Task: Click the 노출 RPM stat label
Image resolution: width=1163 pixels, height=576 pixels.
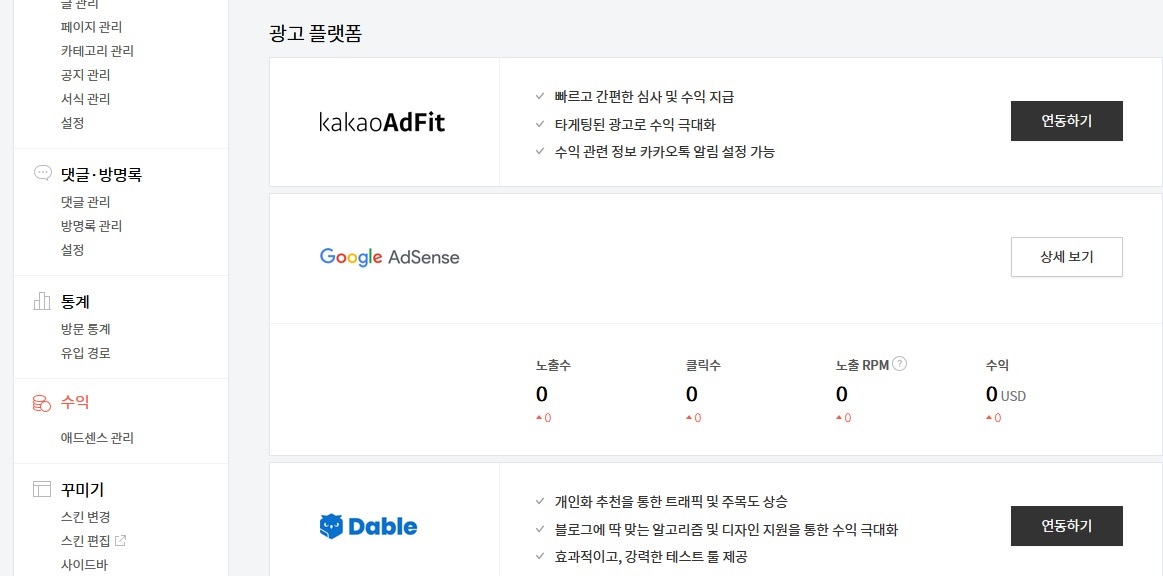Action: point(862,365)
